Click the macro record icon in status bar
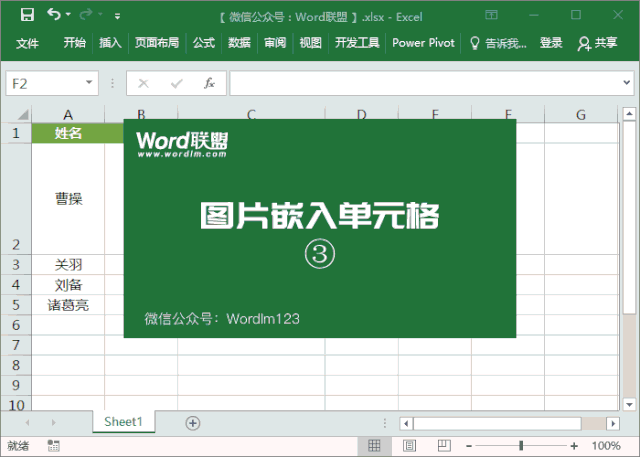The width and height of the screenshot is (640, 457). [53, 446]
